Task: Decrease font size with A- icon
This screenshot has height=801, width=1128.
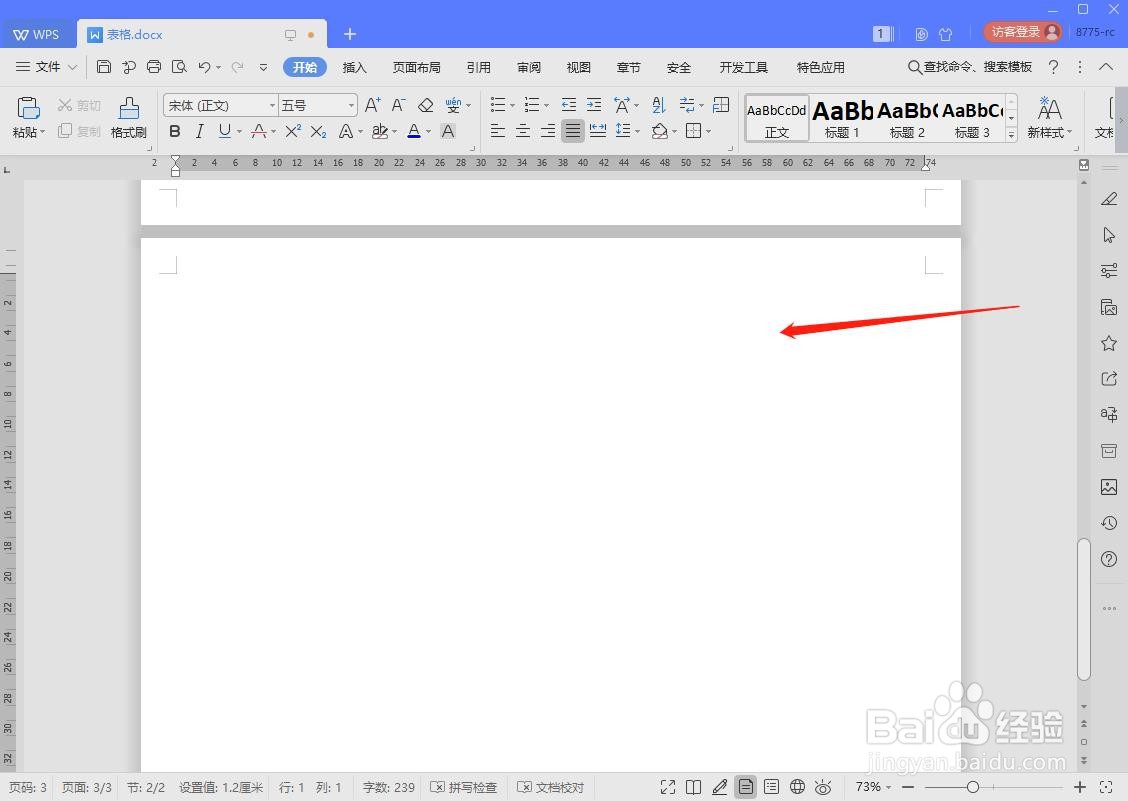Action: (x=399, y=105)
